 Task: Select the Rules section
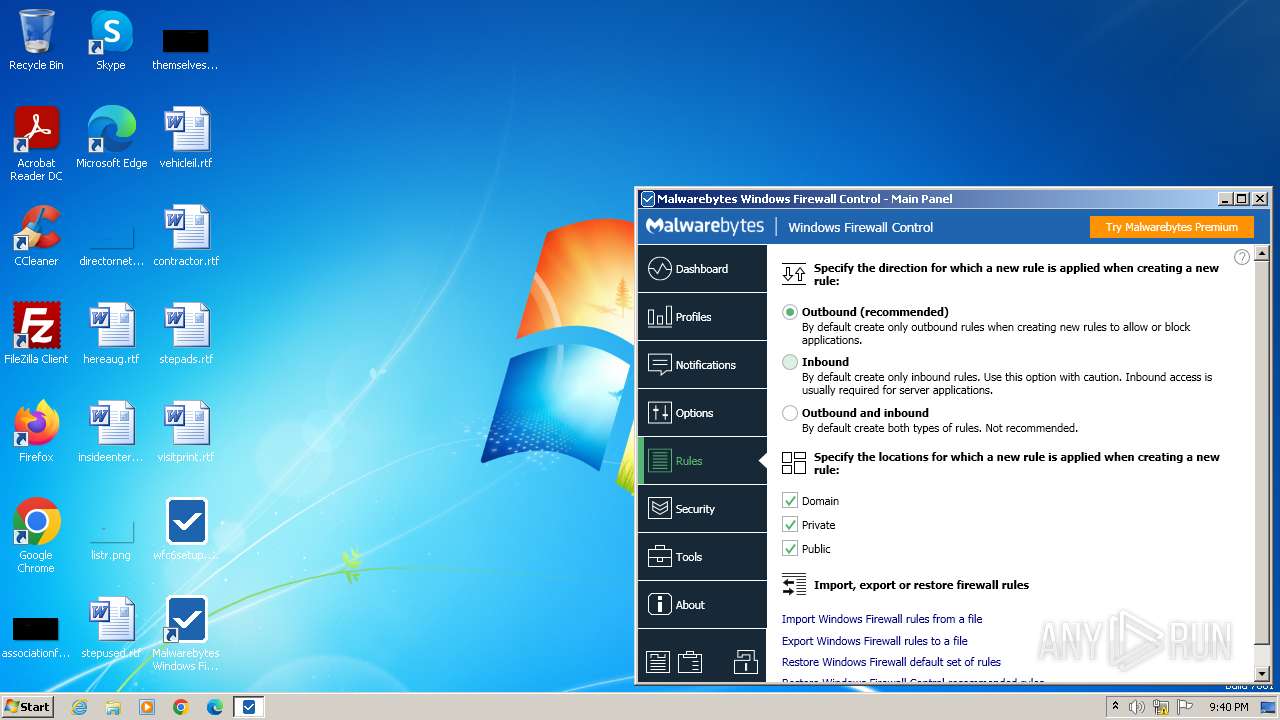702,461
